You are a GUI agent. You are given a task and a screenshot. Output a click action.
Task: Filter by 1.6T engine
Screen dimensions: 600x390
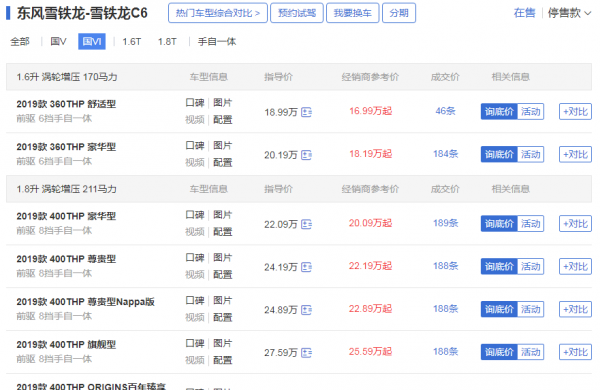(x=132, y=41)
